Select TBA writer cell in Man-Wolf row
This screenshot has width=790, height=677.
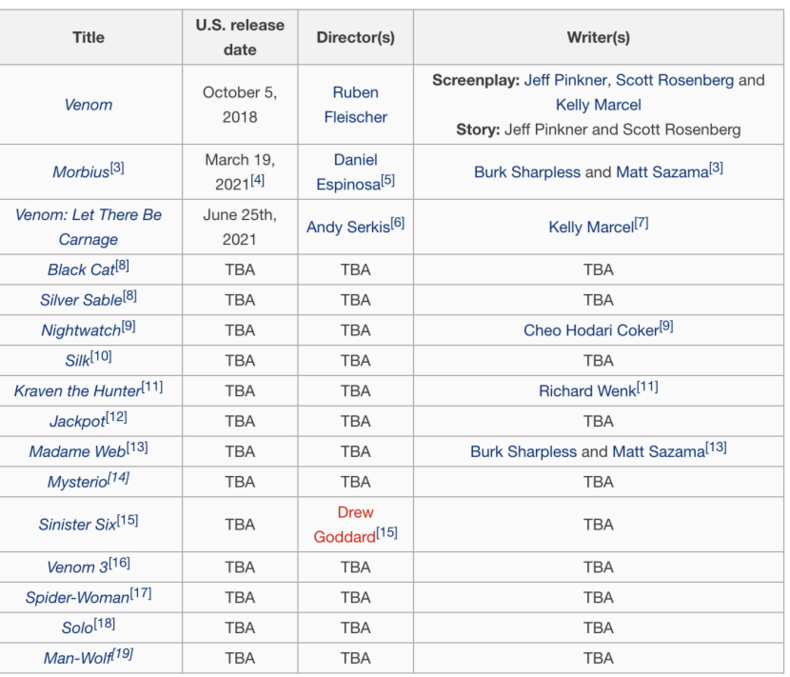pyautogui.click(x=599, y=658)
